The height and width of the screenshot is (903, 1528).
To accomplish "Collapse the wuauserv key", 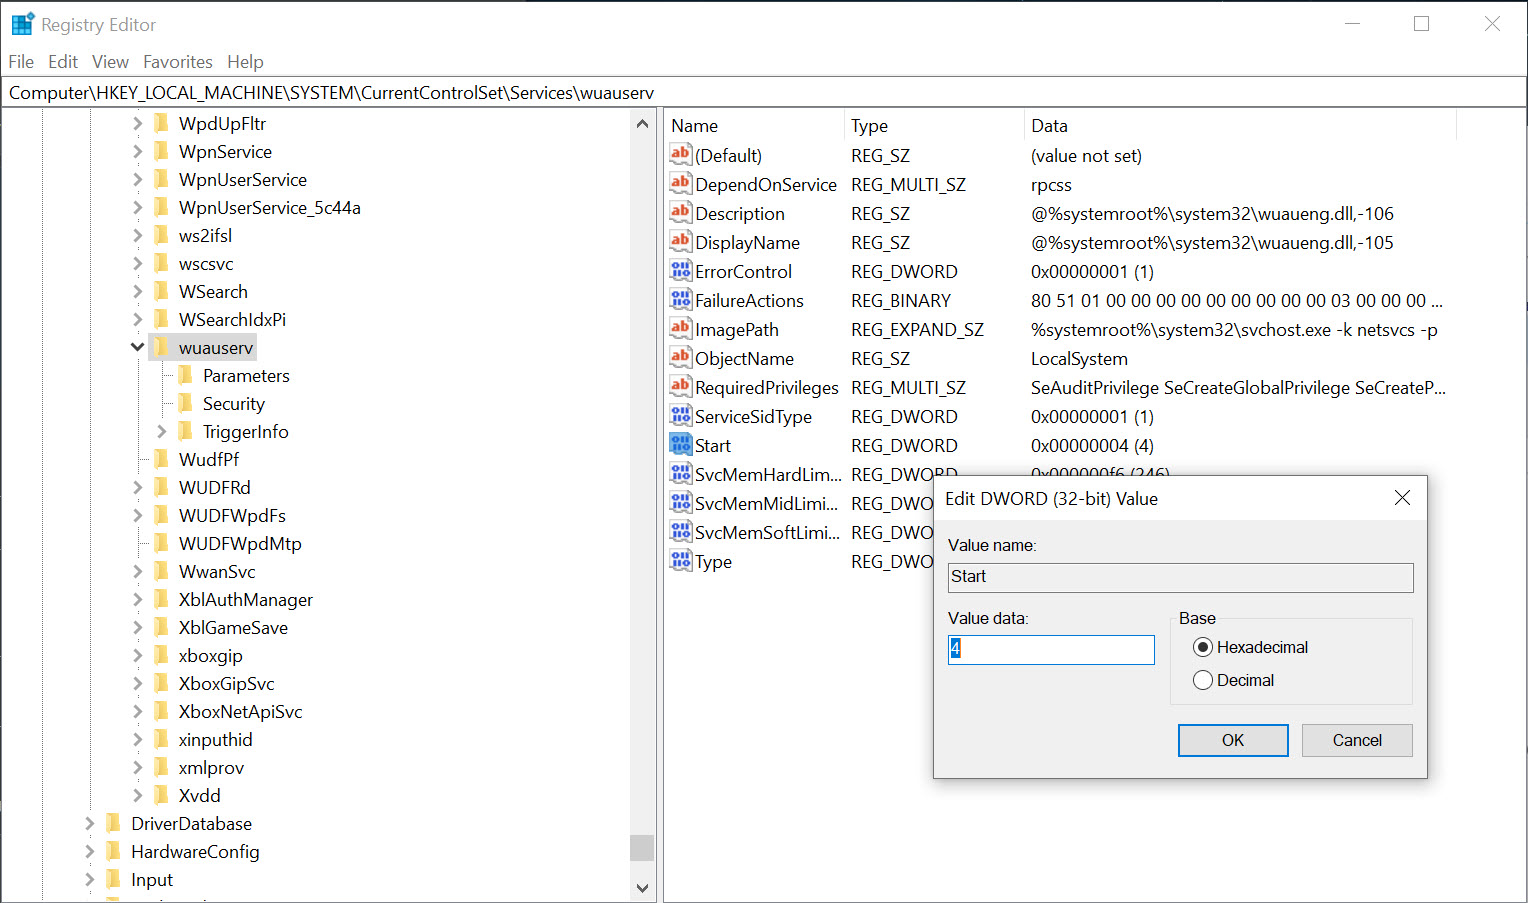I will coord(137,347).
